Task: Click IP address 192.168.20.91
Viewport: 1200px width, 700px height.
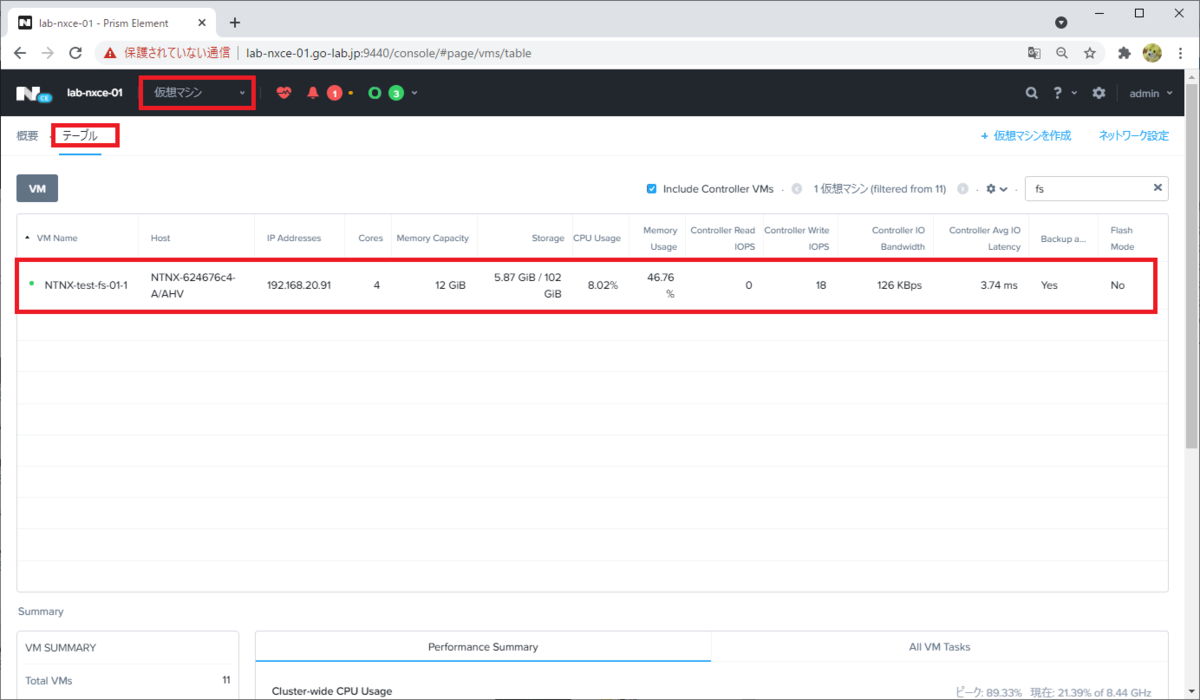Action: tap(299, 285)
